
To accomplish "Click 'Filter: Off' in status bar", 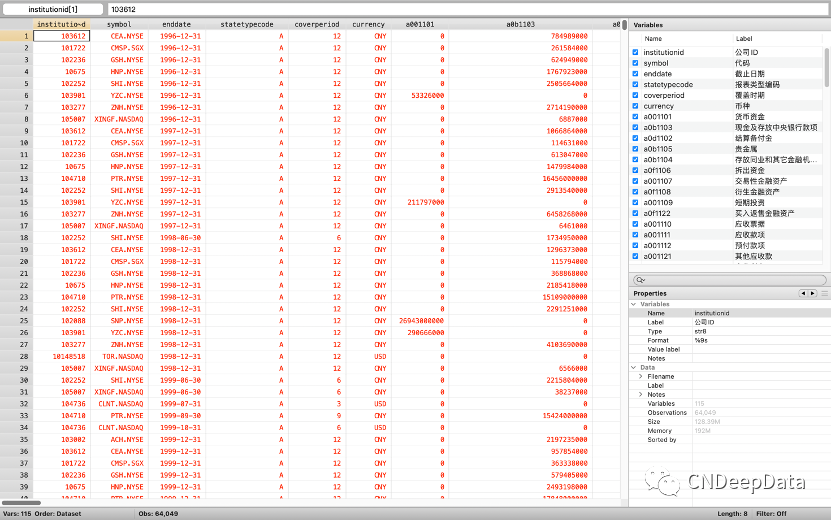I will coord(772,514).
